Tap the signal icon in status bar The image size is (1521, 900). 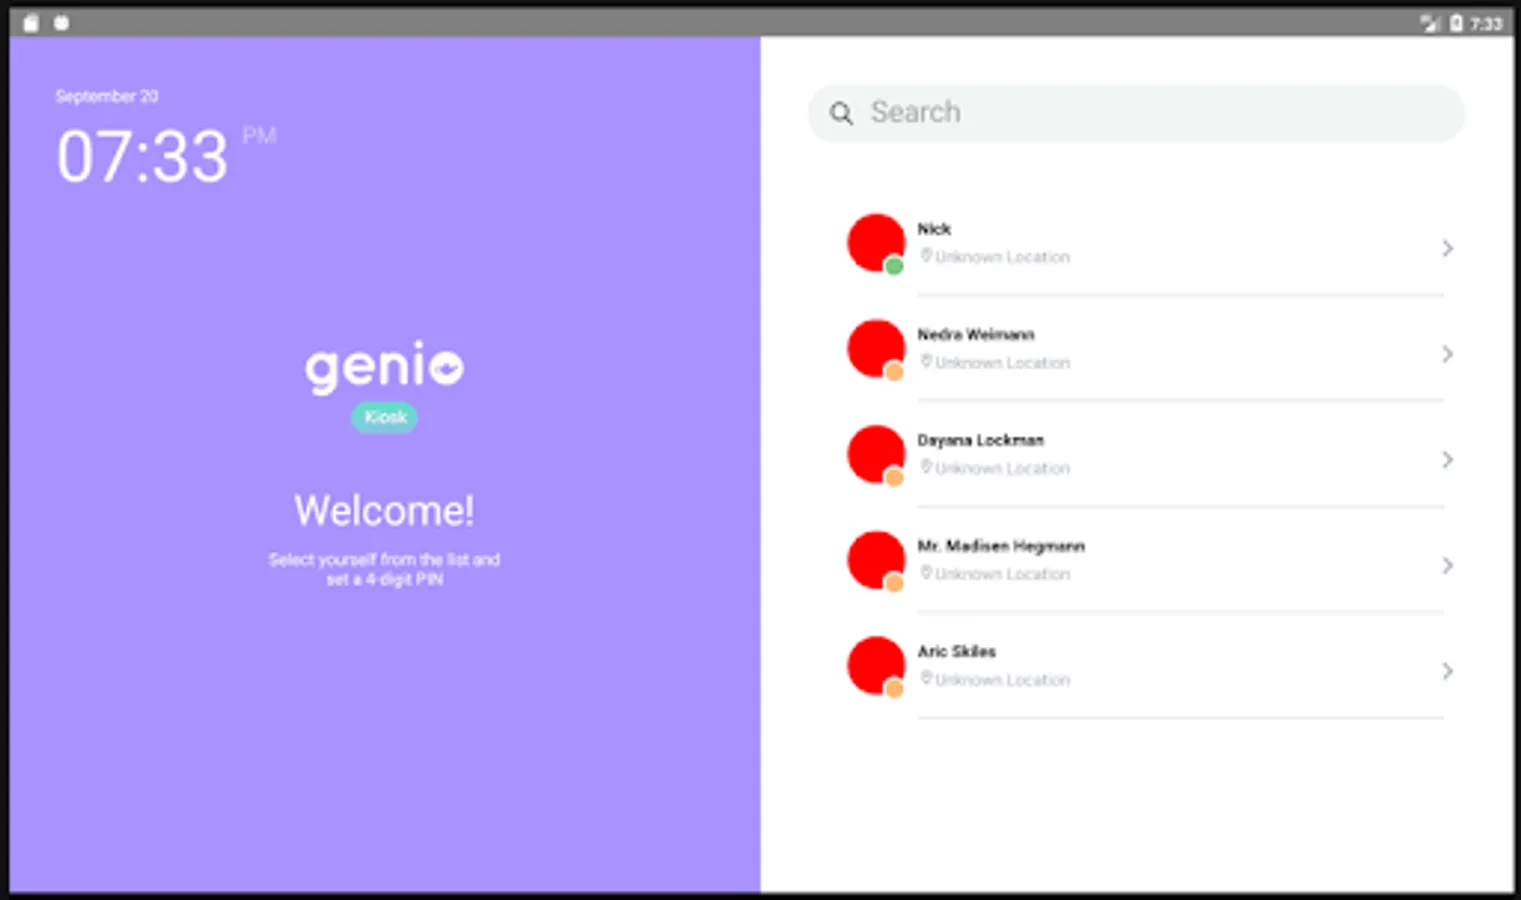click(1430, 22)
